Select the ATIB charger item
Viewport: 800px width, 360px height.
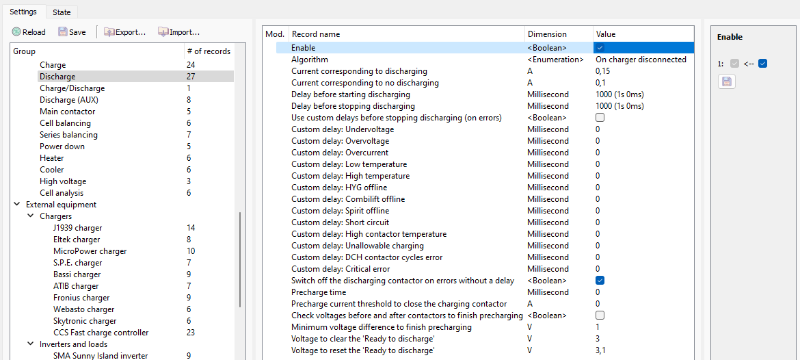click(x=76, y=286)
